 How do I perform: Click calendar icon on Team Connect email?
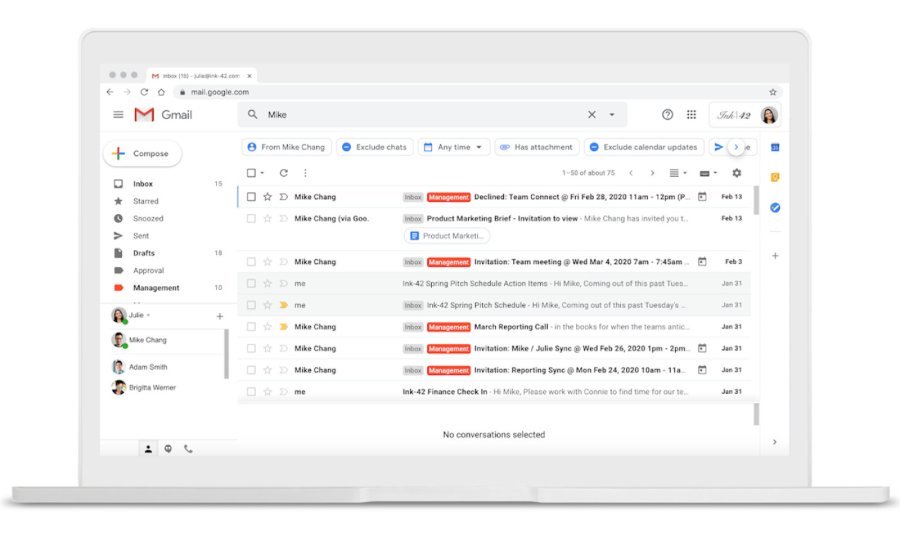(702, 197)
